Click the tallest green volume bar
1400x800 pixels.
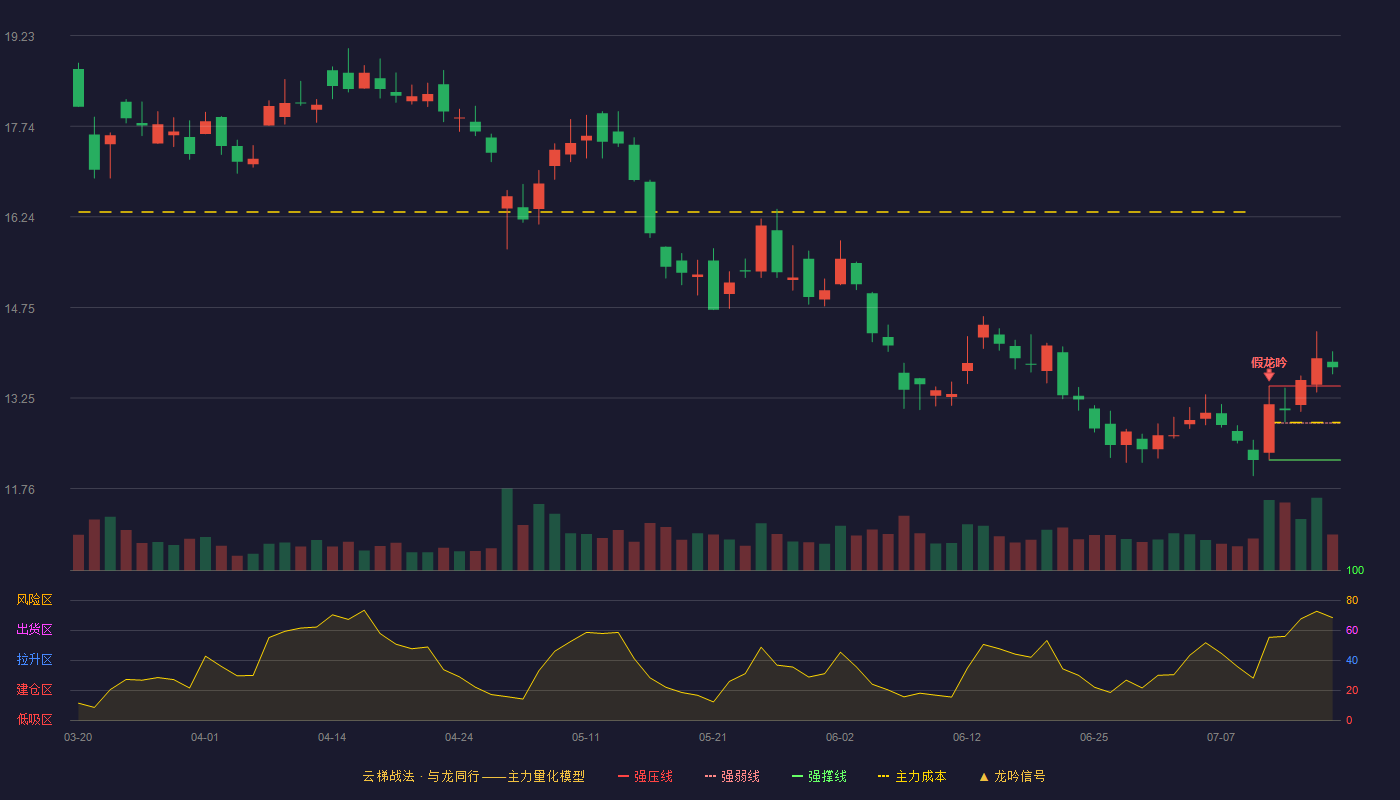pos(507,529)
